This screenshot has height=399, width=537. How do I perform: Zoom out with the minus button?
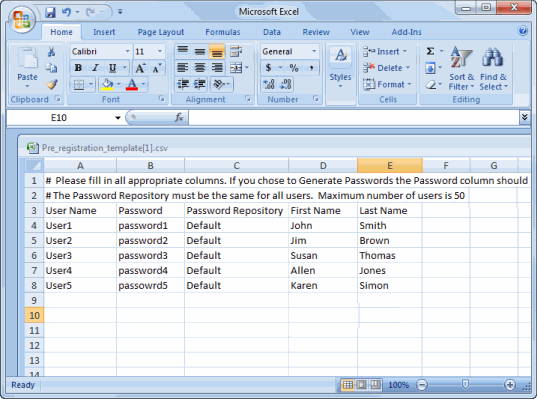coord(422,385)
